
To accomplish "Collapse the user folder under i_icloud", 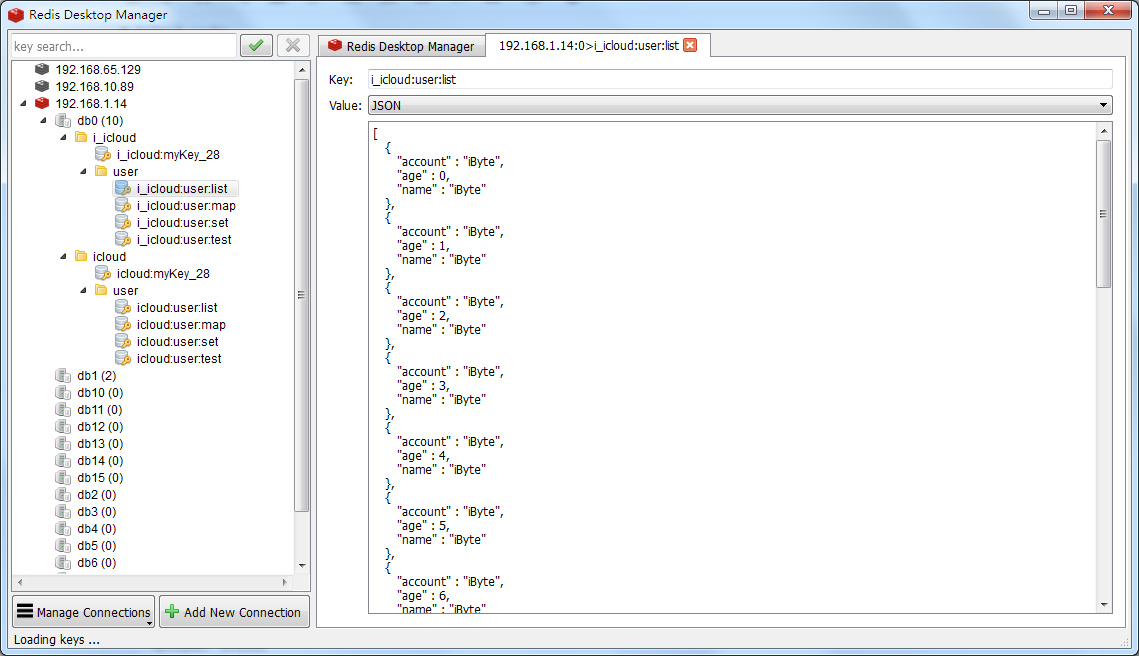I will pos(84,171).
